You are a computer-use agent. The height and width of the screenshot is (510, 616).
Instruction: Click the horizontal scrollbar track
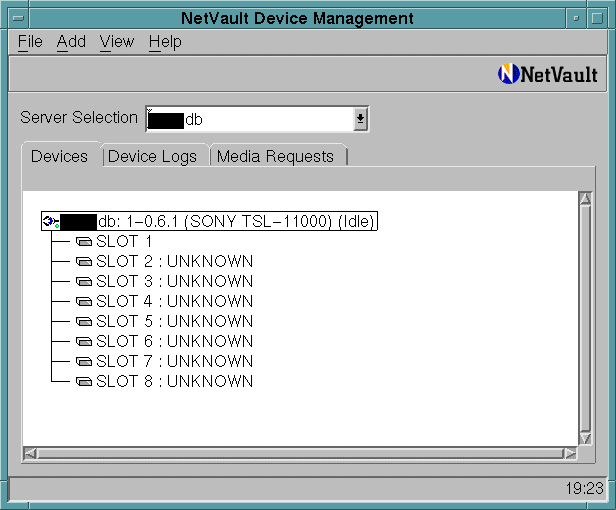pyautogui.click(x=300, y=454)
